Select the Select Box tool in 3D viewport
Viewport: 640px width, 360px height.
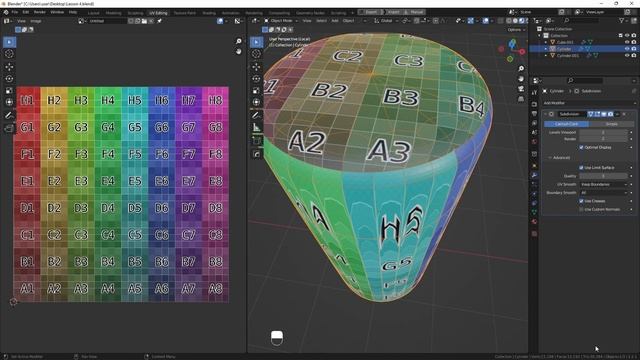coord(256,42)
